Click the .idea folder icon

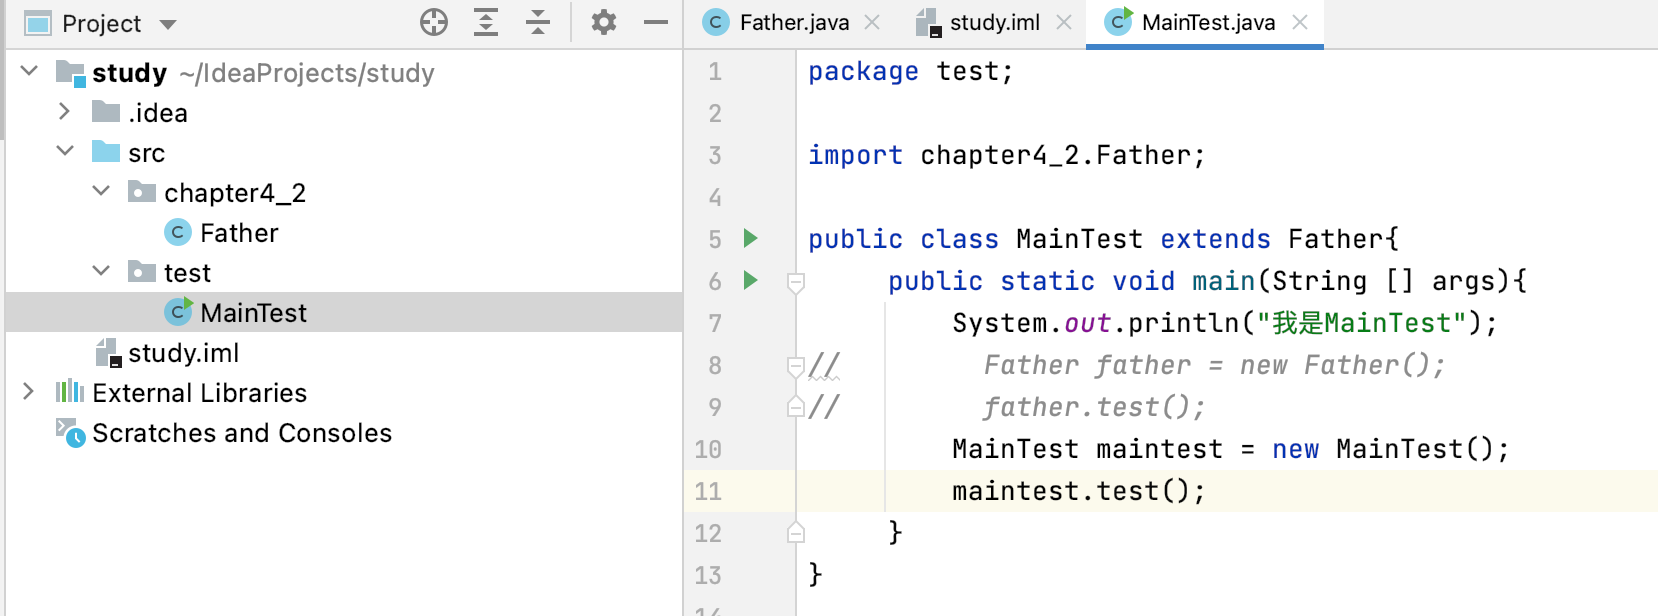tap(106, 112)
